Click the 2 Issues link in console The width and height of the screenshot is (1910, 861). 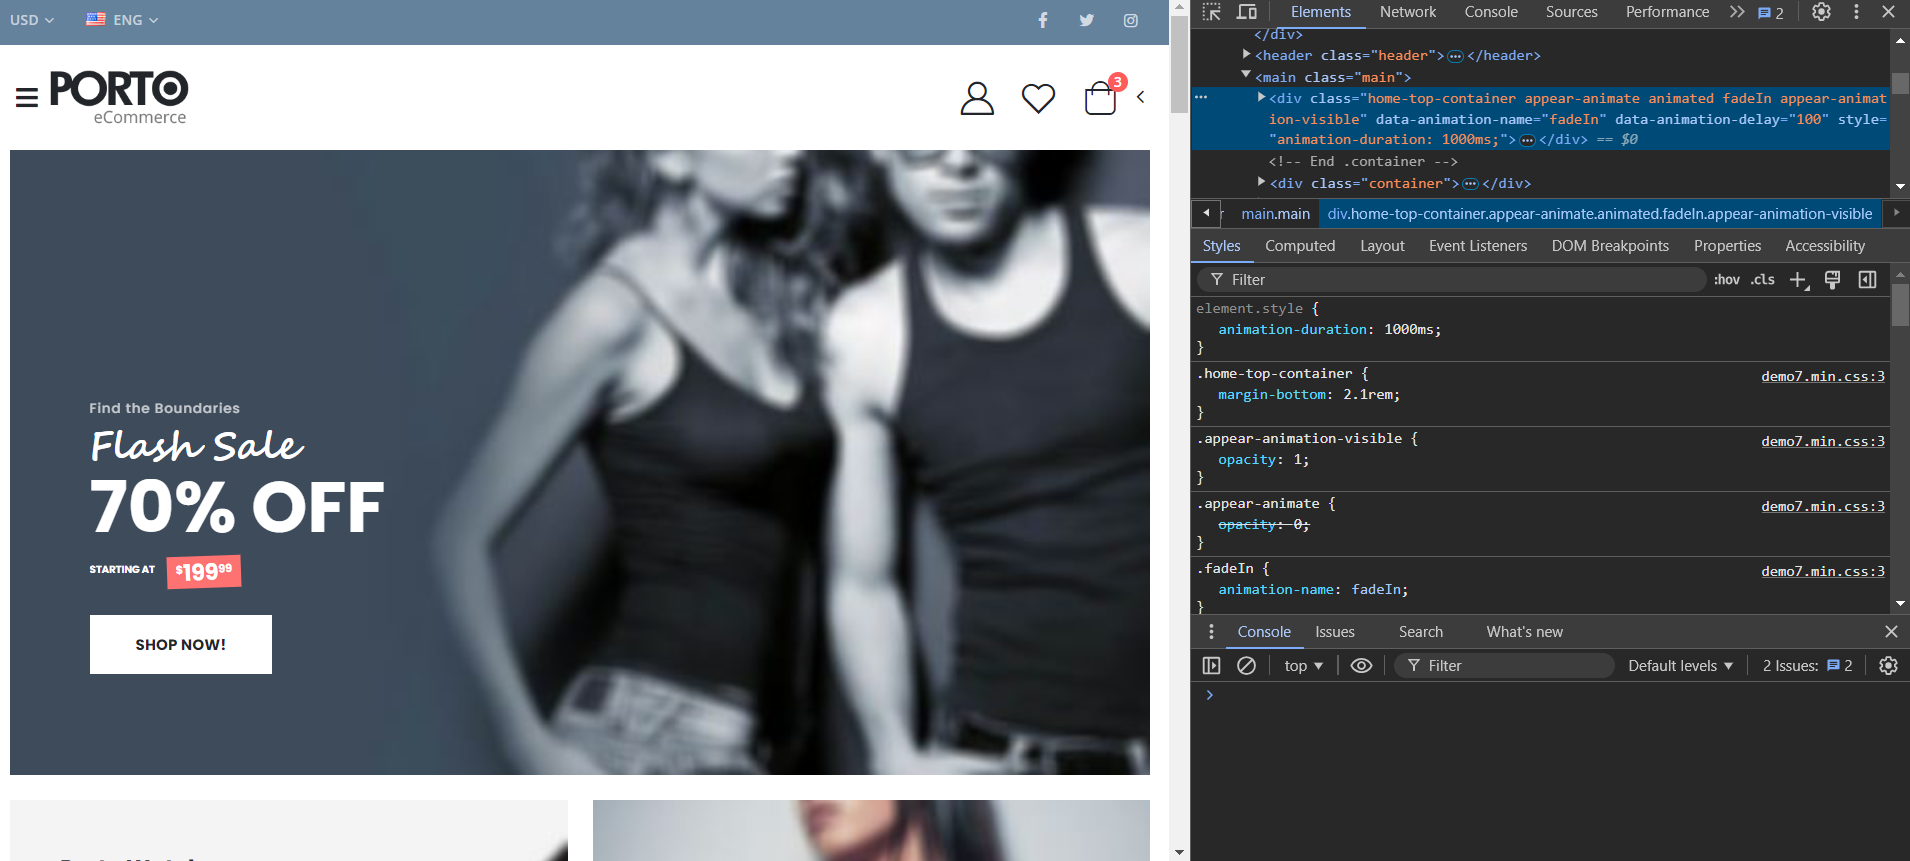pyautogui.click(x=1808, y=666)
